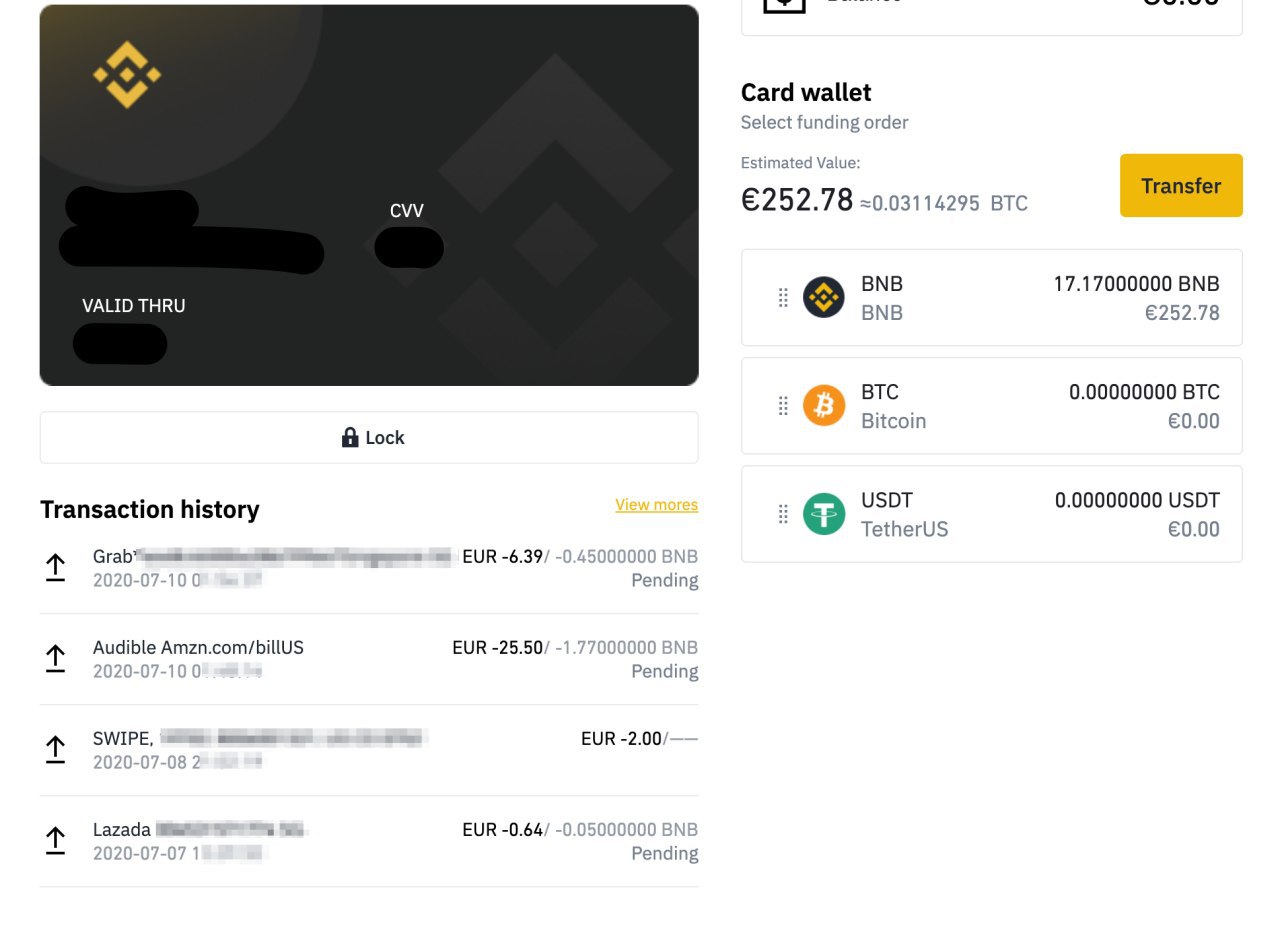Click the USDT wallet balance amount
The image size is (1280, 925).
tap(1137, 500)
